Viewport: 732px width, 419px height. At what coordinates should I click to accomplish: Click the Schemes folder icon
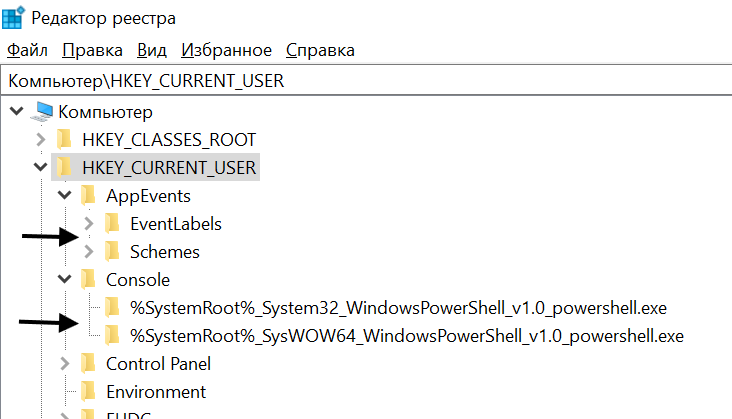coord(113,252)
